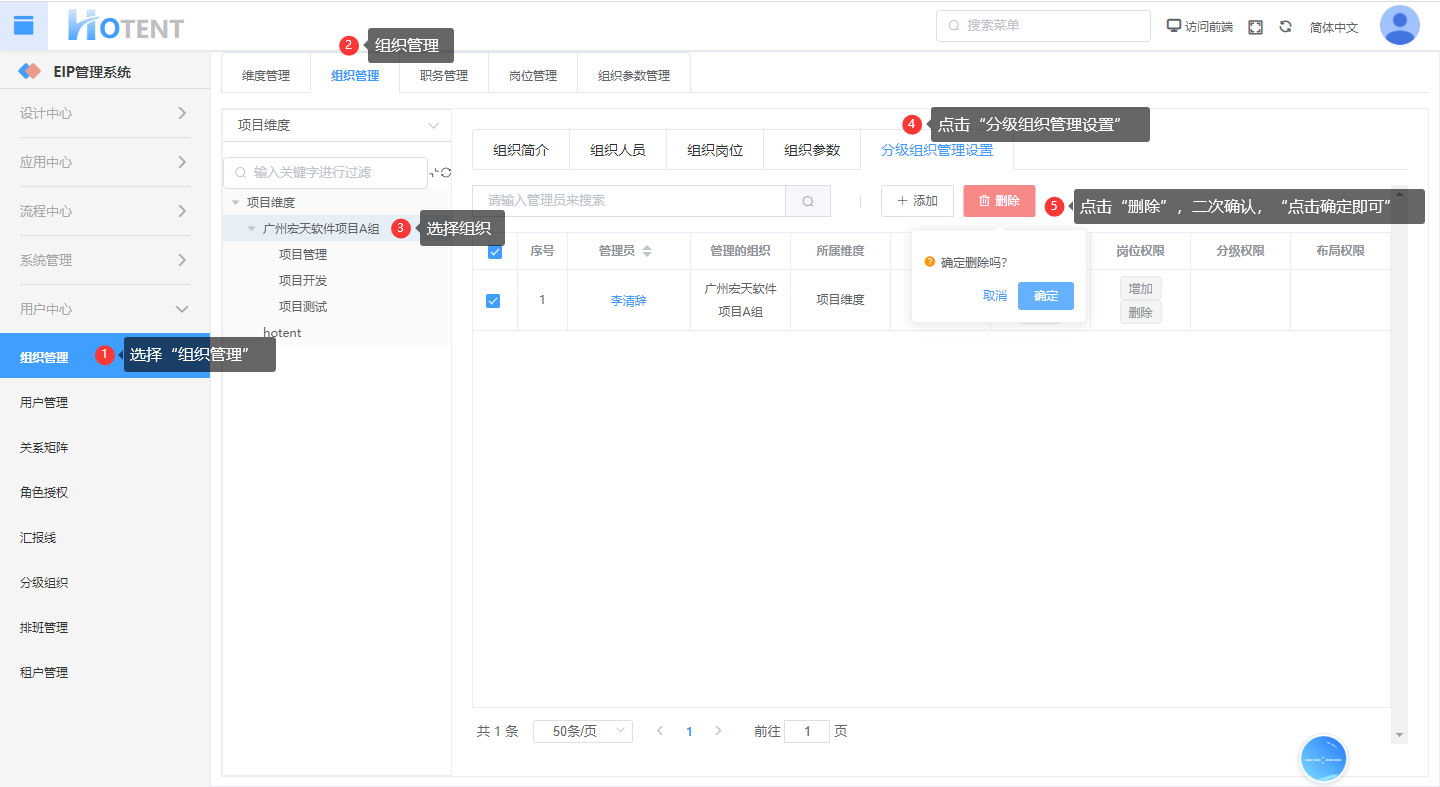
Task: Open the 组织人员 tab
Action: (x=617, y=150)
